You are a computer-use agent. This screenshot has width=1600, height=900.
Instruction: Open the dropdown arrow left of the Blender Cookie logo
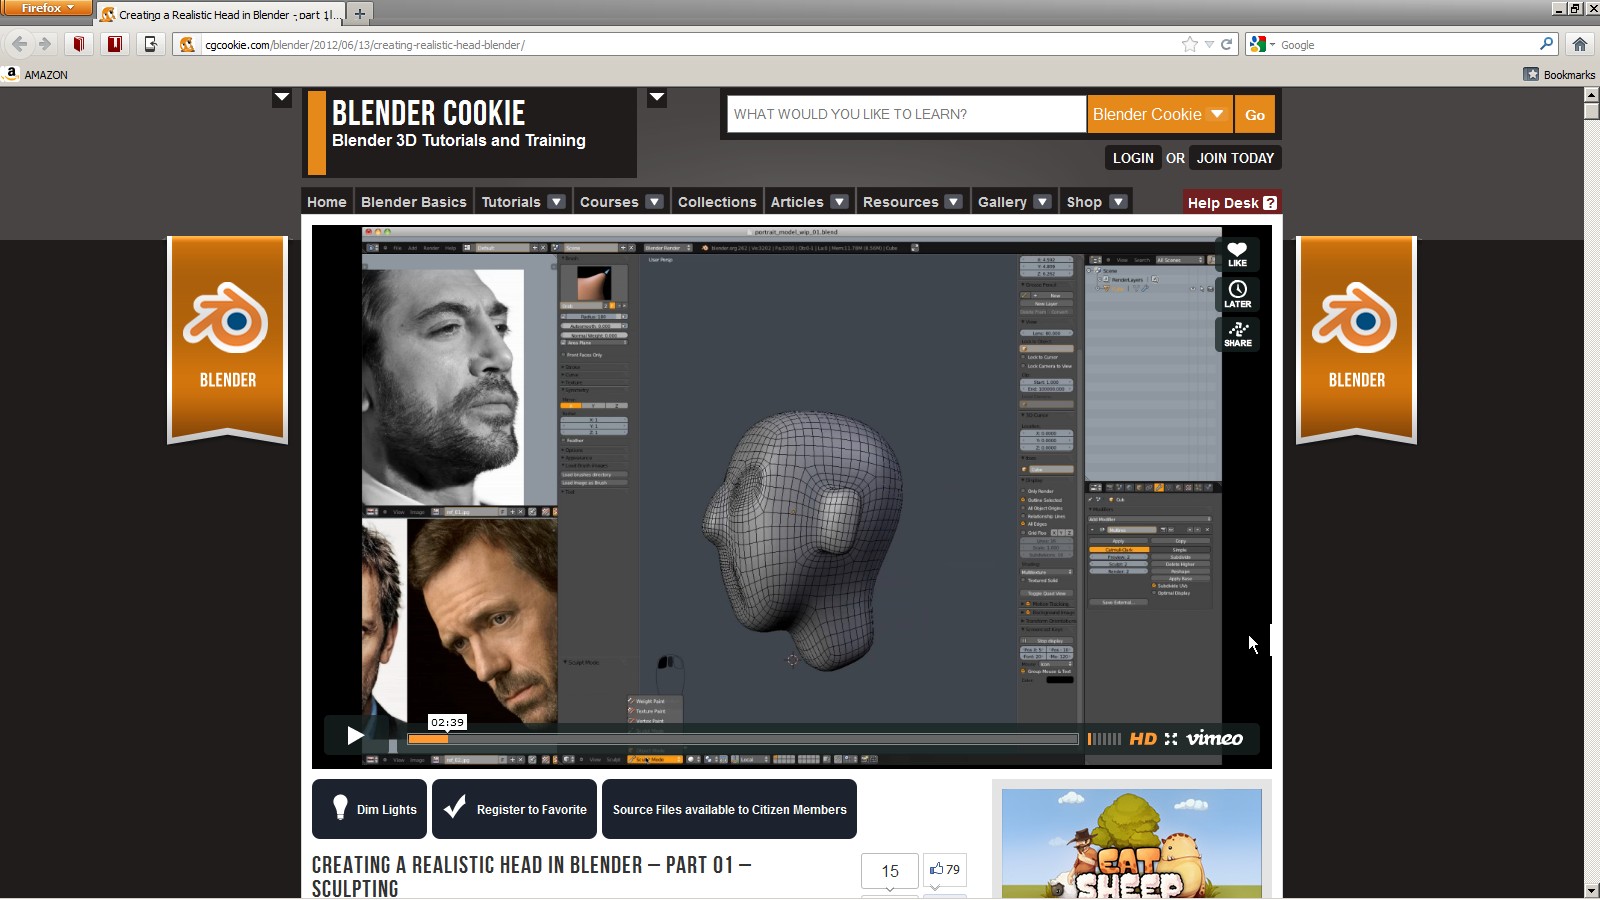point(282,98)
